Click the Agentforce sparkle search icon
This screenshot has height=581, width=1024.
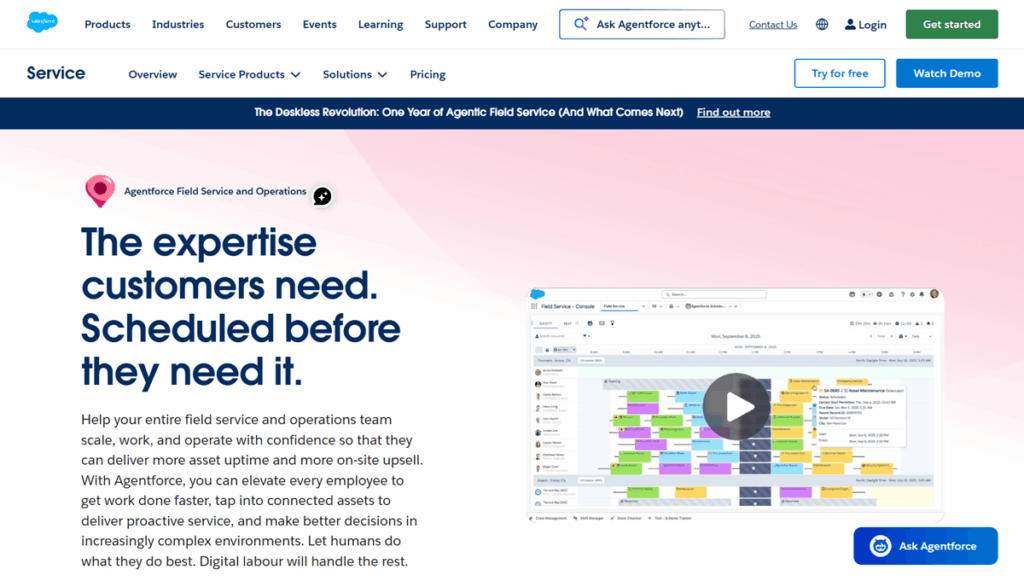[x=581, y=24]
